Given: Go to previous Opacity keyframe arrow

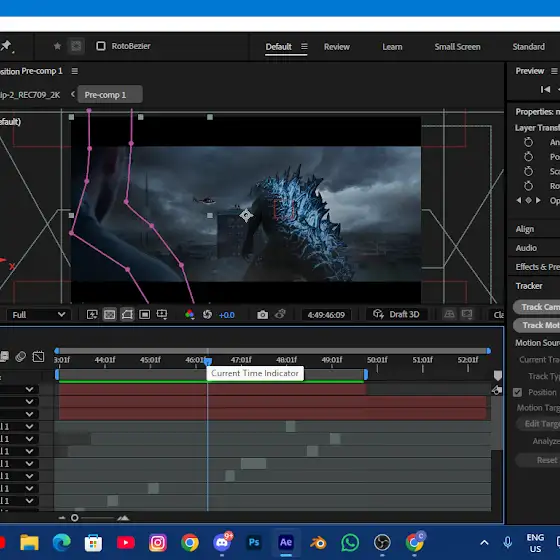Looking at the screenshot, I should pyautogui.click(x=519, y=200).
